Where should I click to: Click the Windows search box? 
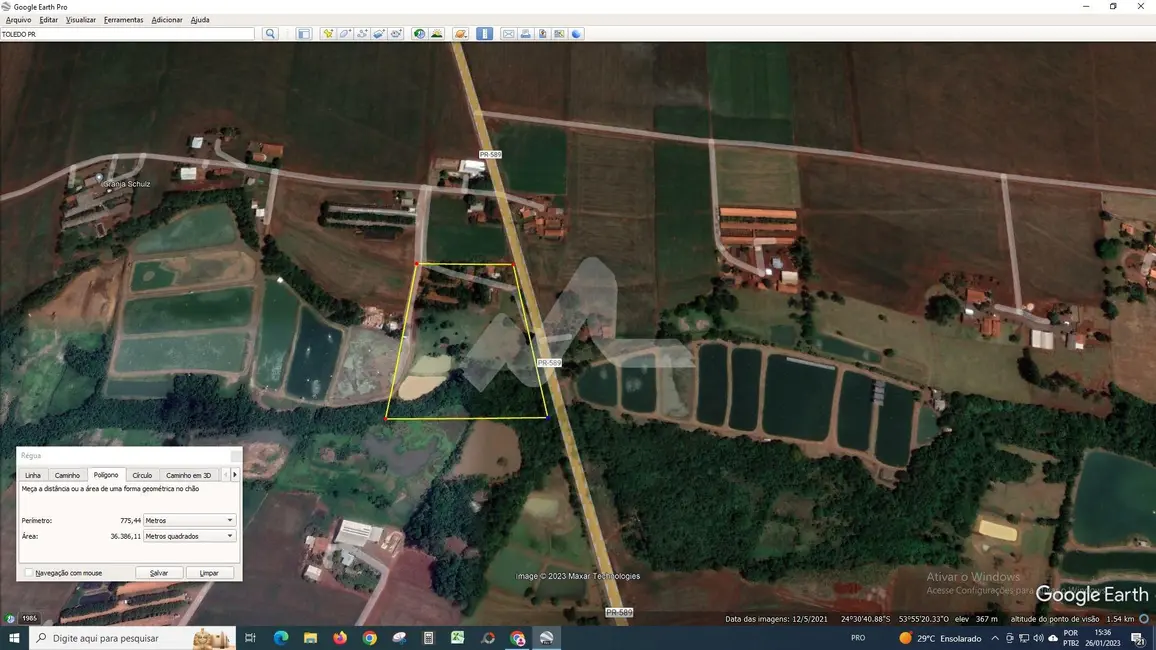133,638
